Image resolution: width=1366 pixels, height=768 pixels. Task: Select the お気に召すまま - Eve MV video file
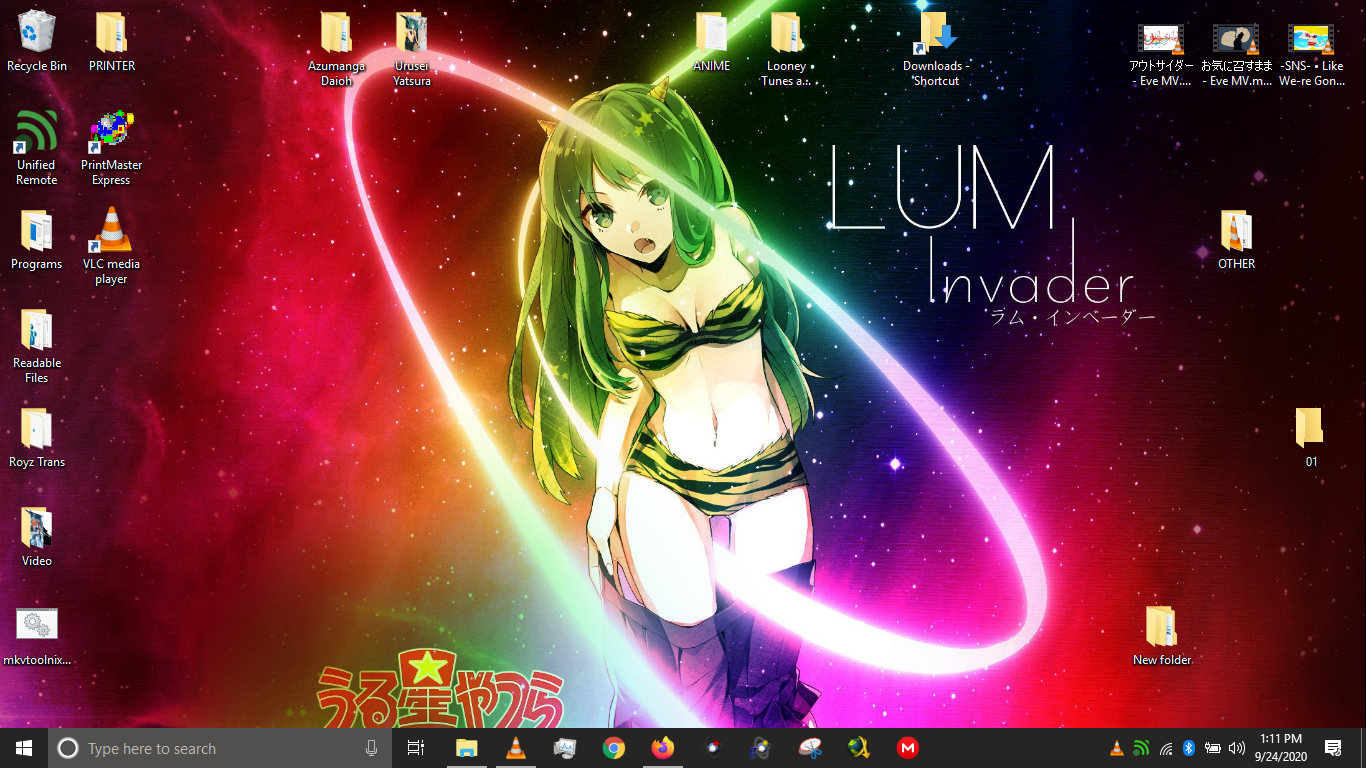click(x=1236, y=55)
